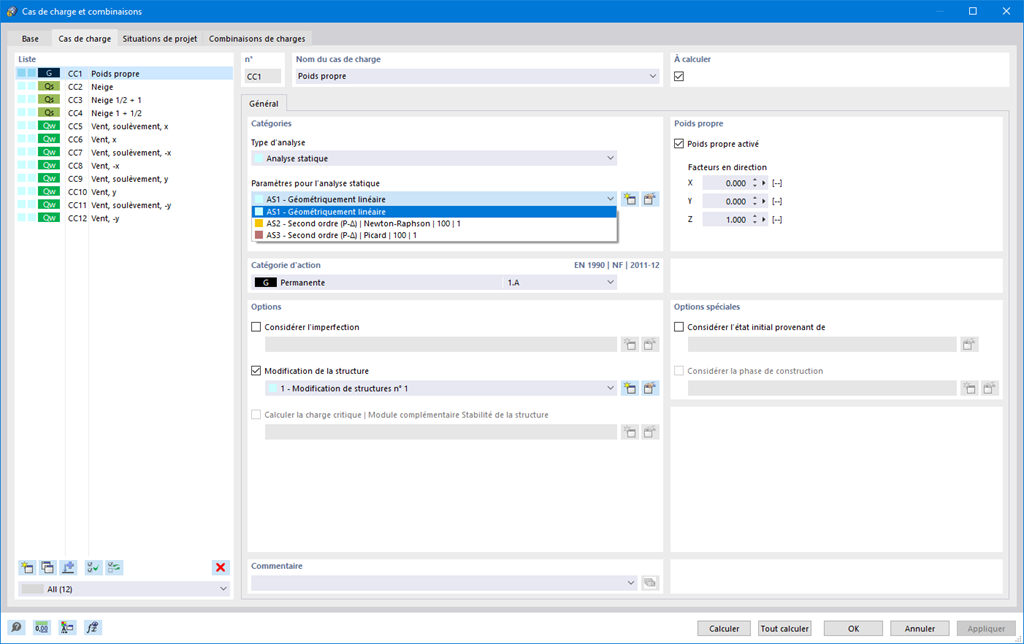Click new critical load settings icon

point(630,432)
